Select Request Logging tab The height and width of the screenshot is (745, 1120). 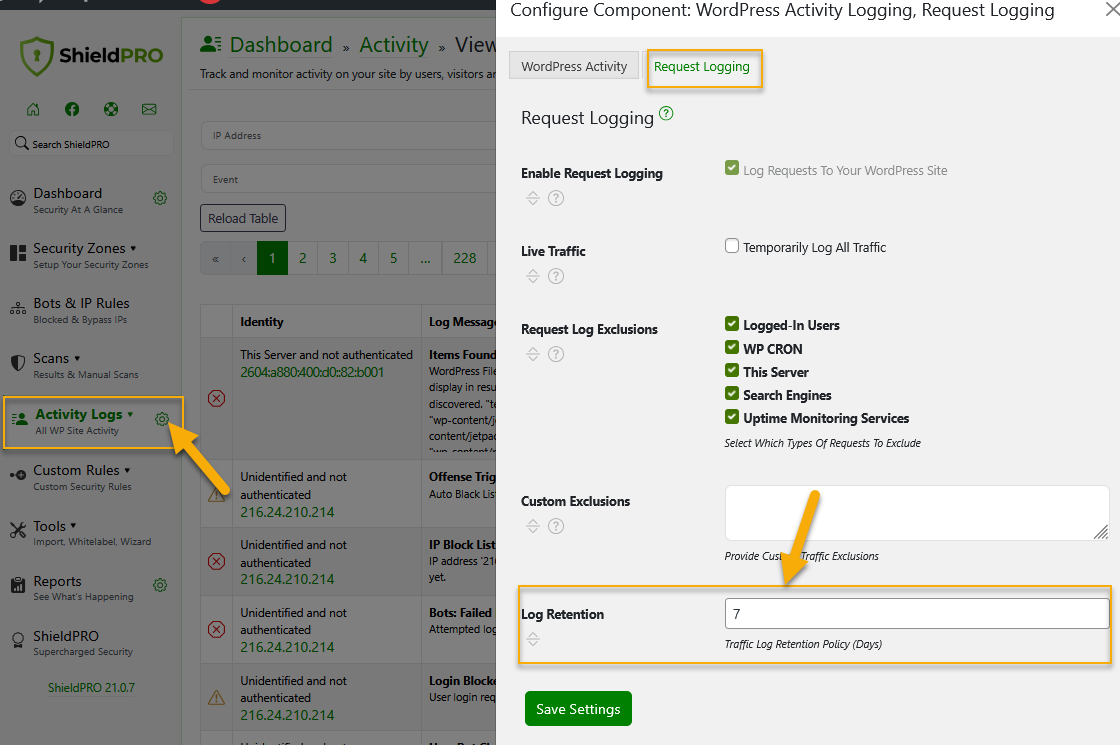tap(702, 66)
